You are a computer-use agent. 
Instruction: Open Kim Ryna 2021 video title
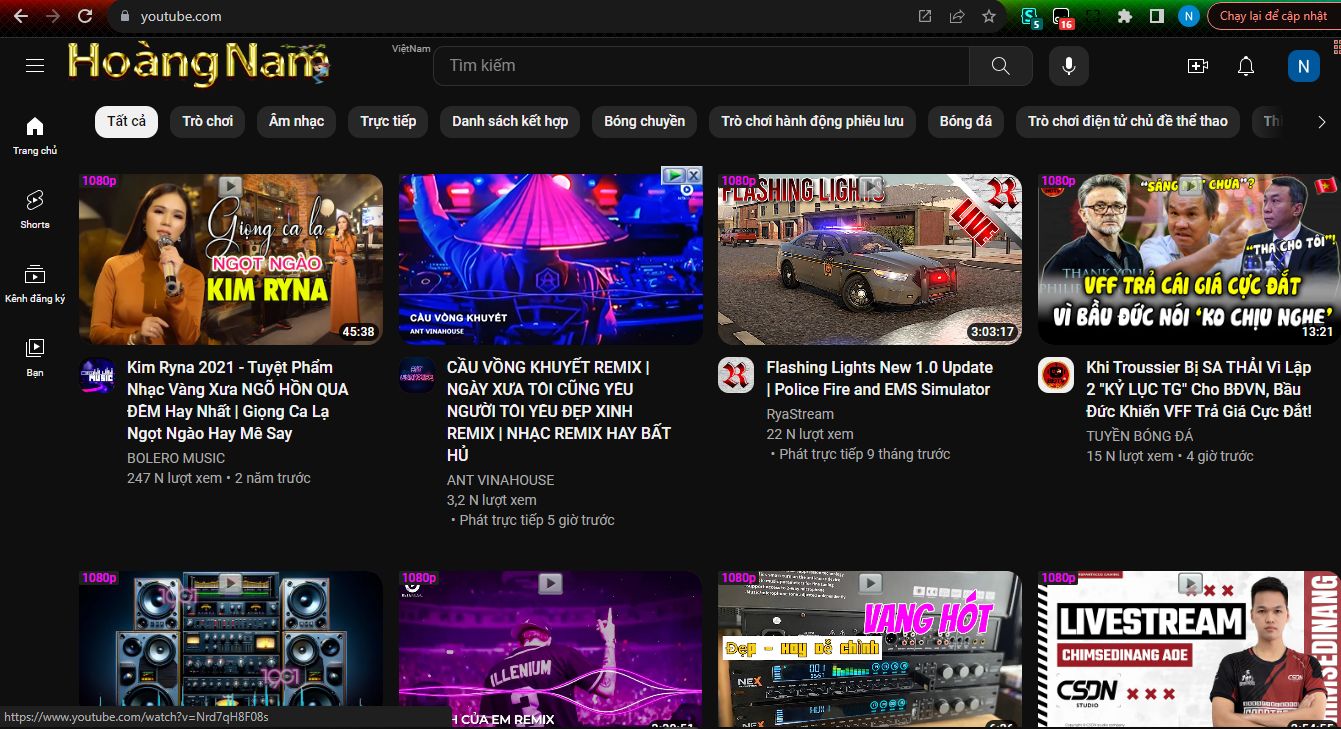pyautogui.click(x=238, y=400)
